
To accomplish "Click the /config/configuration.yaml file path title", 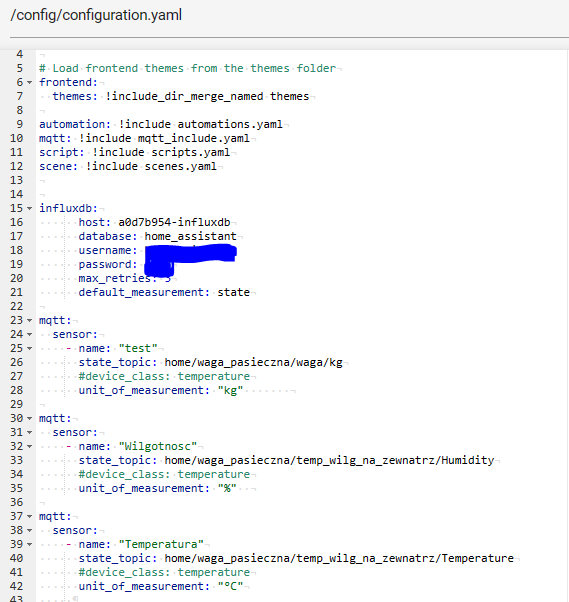I will [96, 15].
